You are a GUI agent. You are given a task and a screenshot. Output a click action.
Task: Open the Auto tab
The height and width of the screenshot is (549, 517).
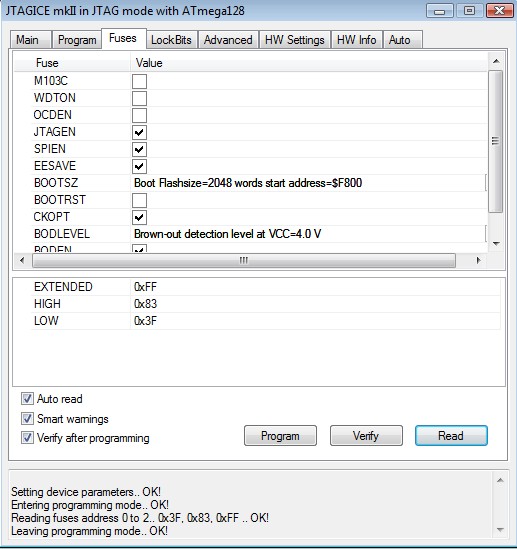pyautogui.click(x=403, y=40)
